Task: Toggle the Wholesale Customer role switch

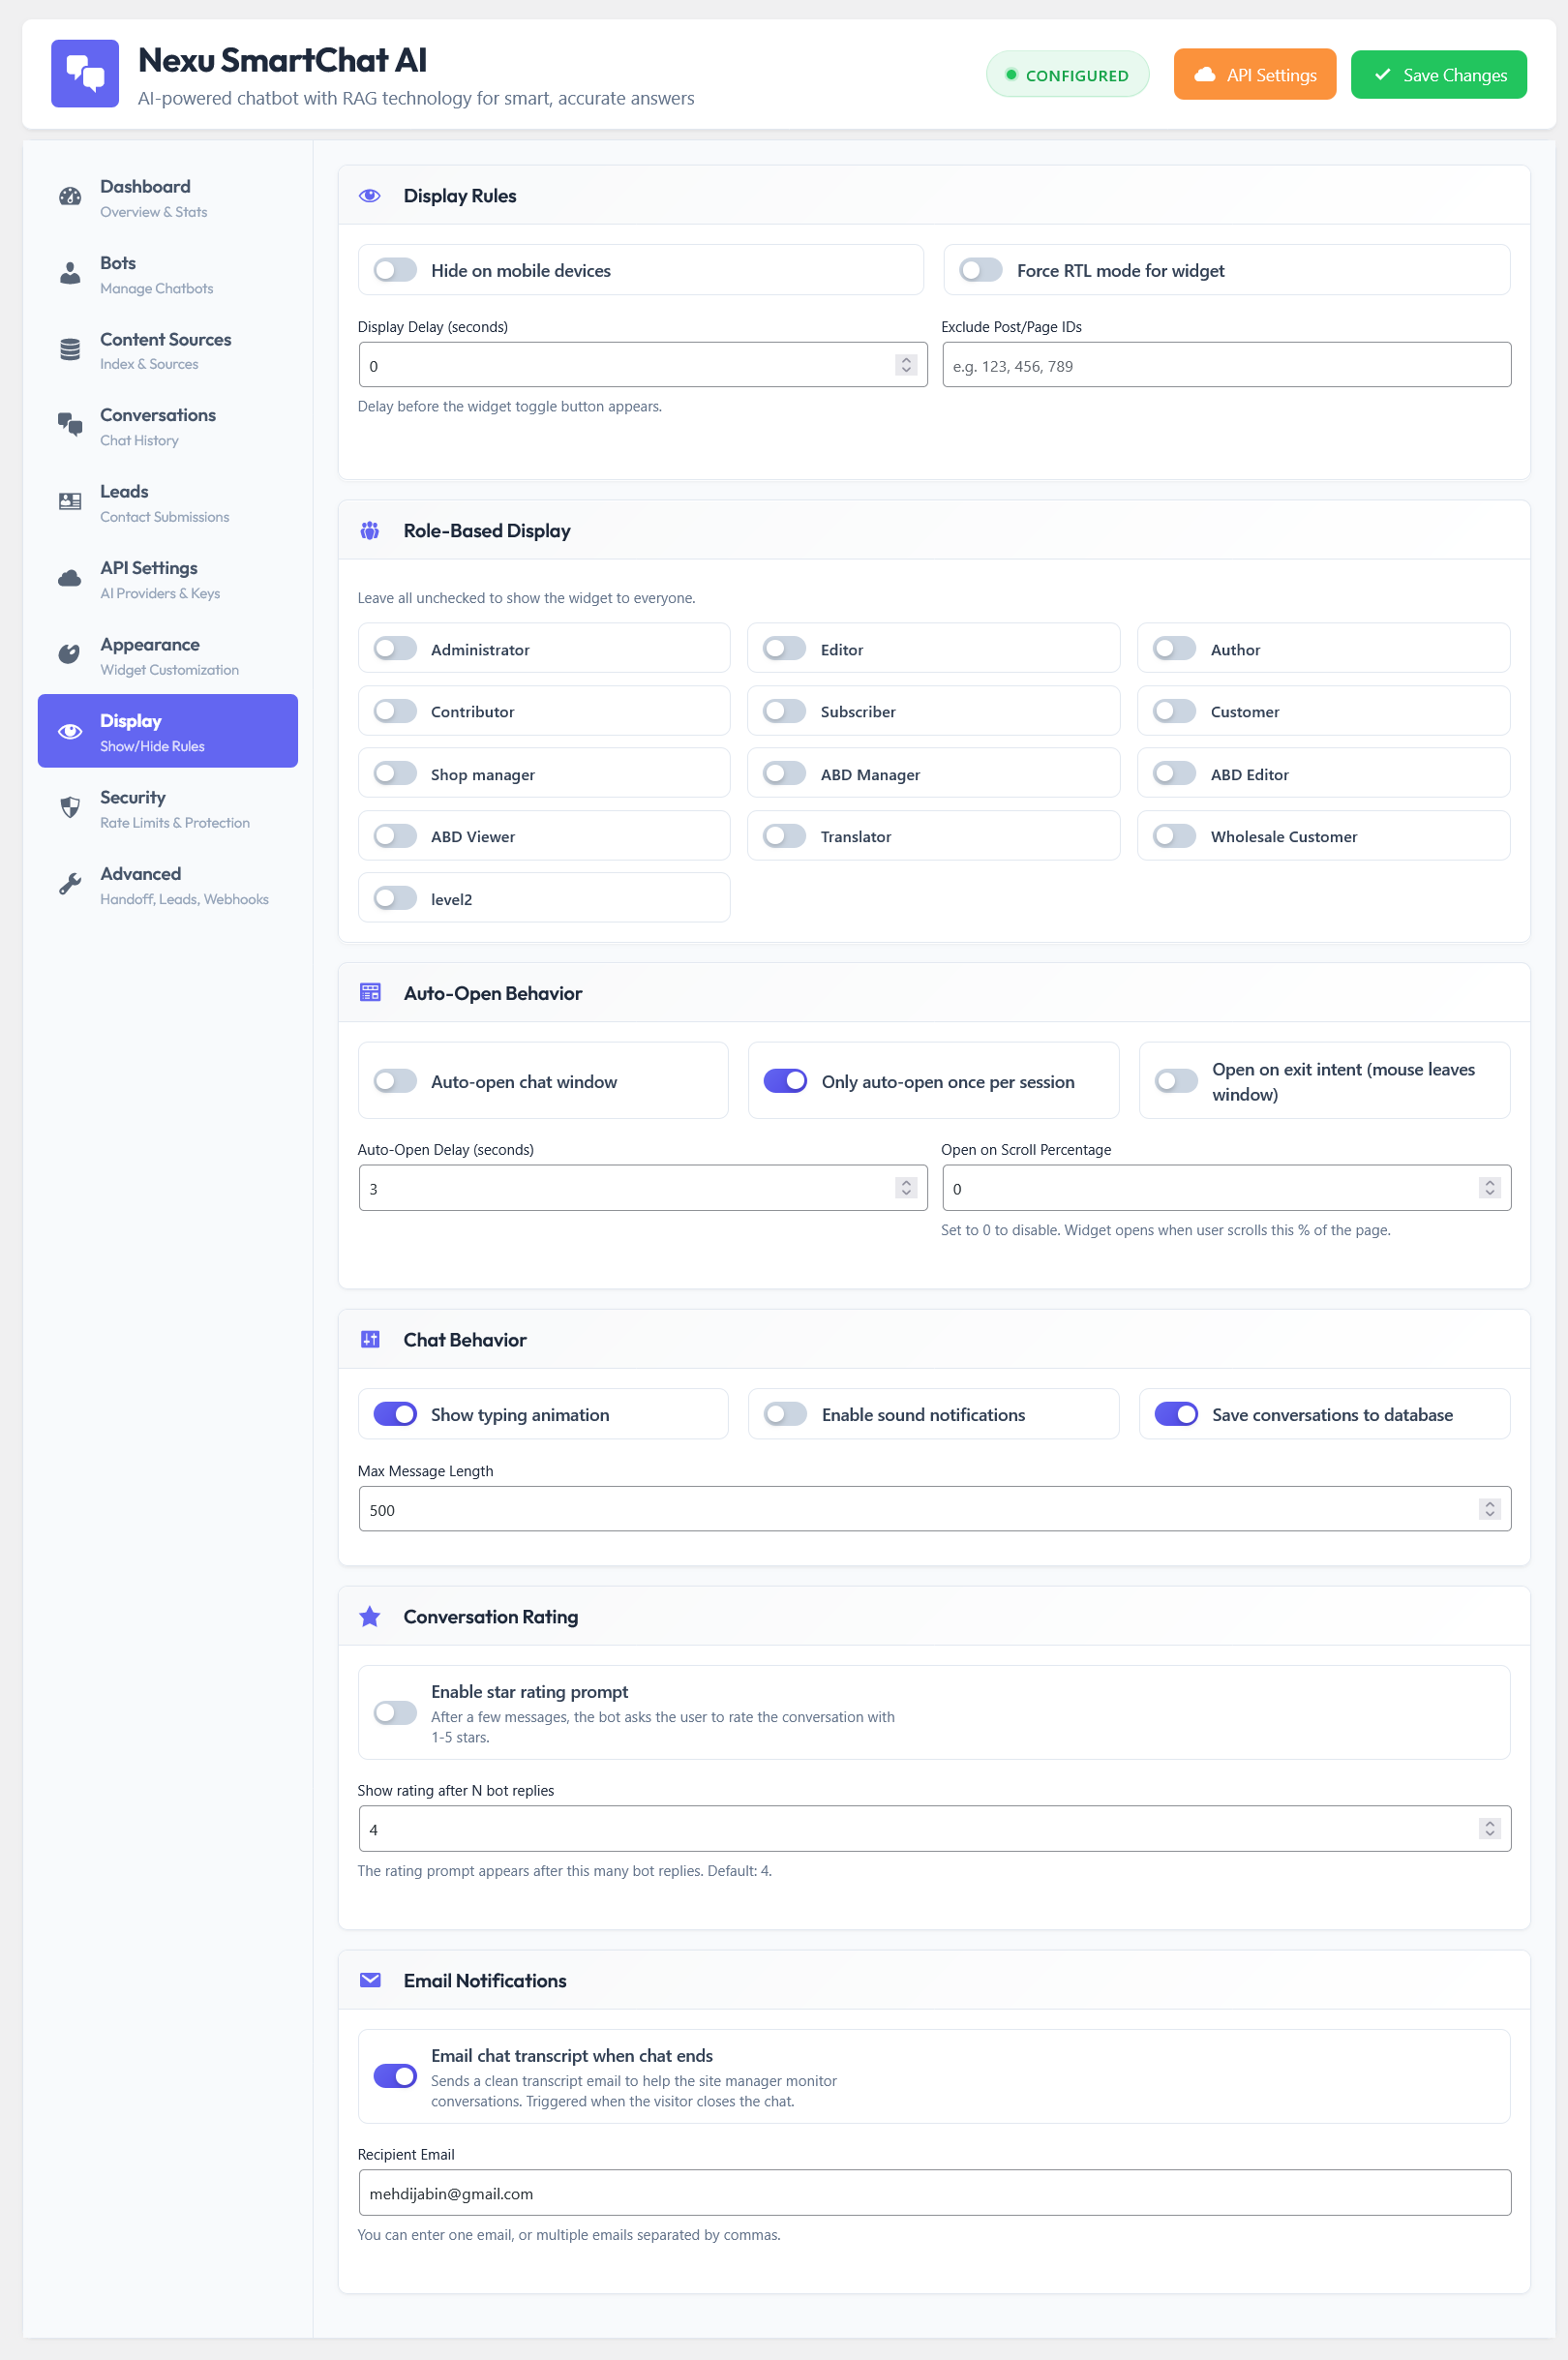Action: click(x=1175, y=836)
